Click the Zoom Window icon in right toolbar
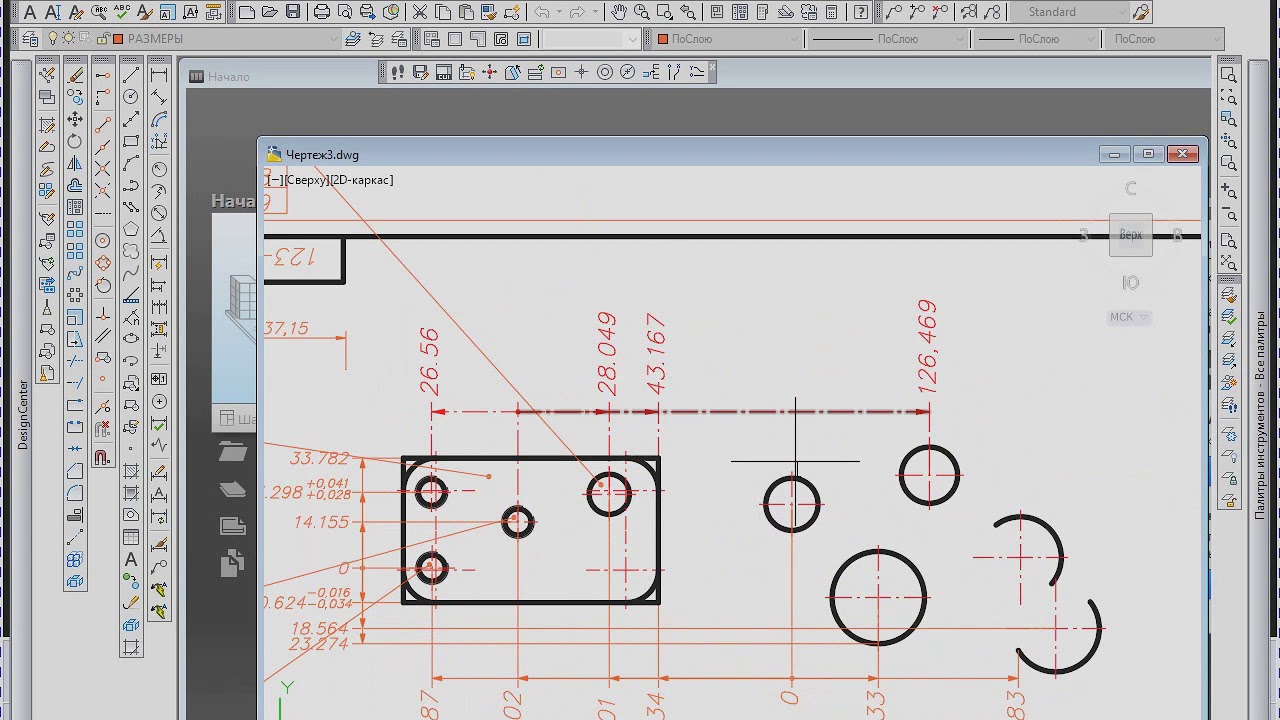The width and height of the screenshot is (1280, 720). [1229, 75]
